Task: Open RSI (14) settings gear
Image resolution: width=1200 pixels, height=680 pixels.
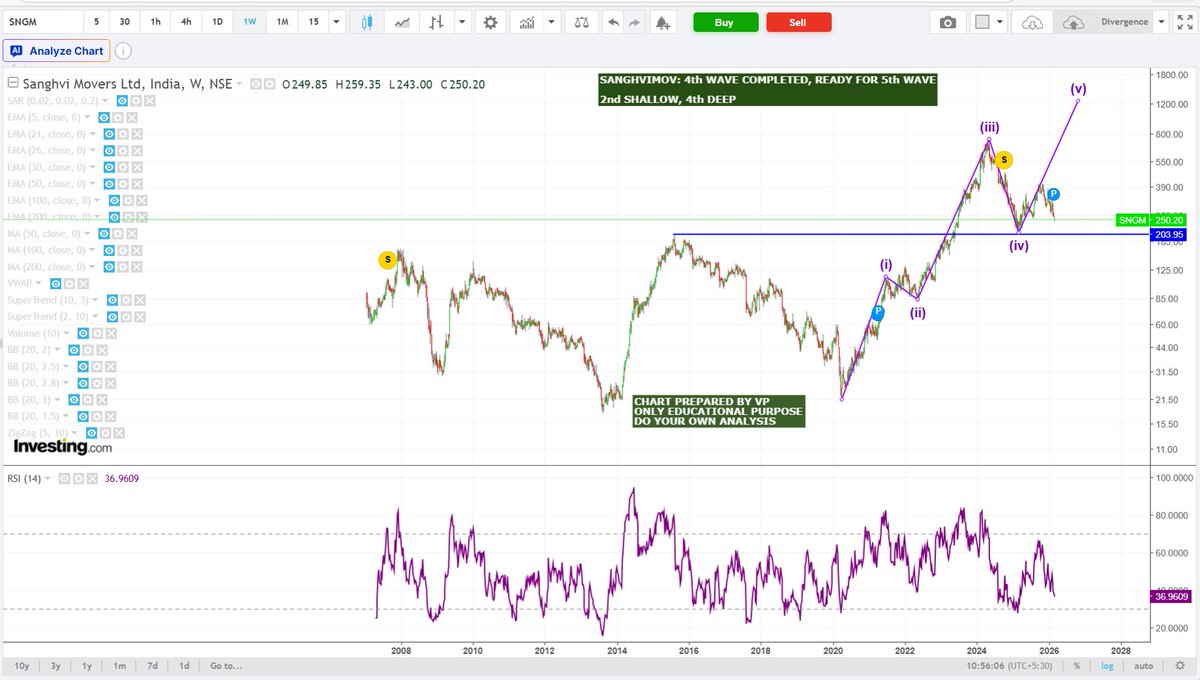Action: [79, 478]
